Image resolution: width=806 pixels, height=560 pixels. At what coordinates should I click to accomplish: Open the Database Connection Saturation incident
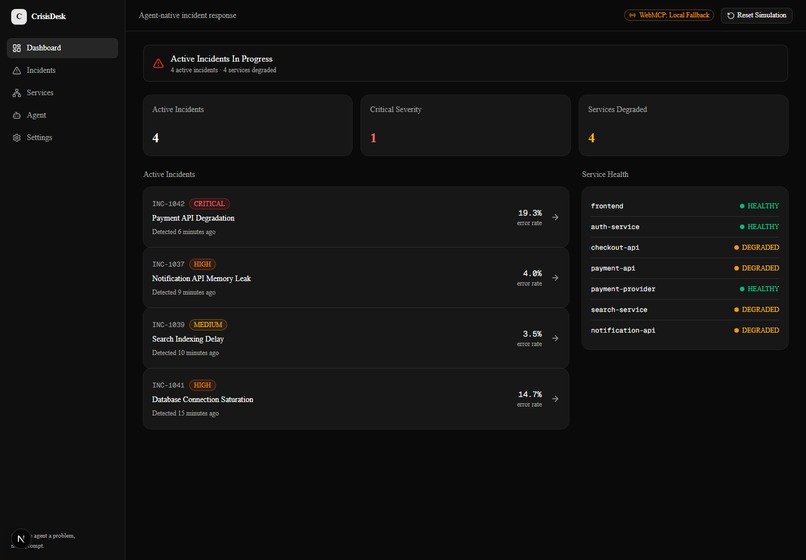[356, 399]
